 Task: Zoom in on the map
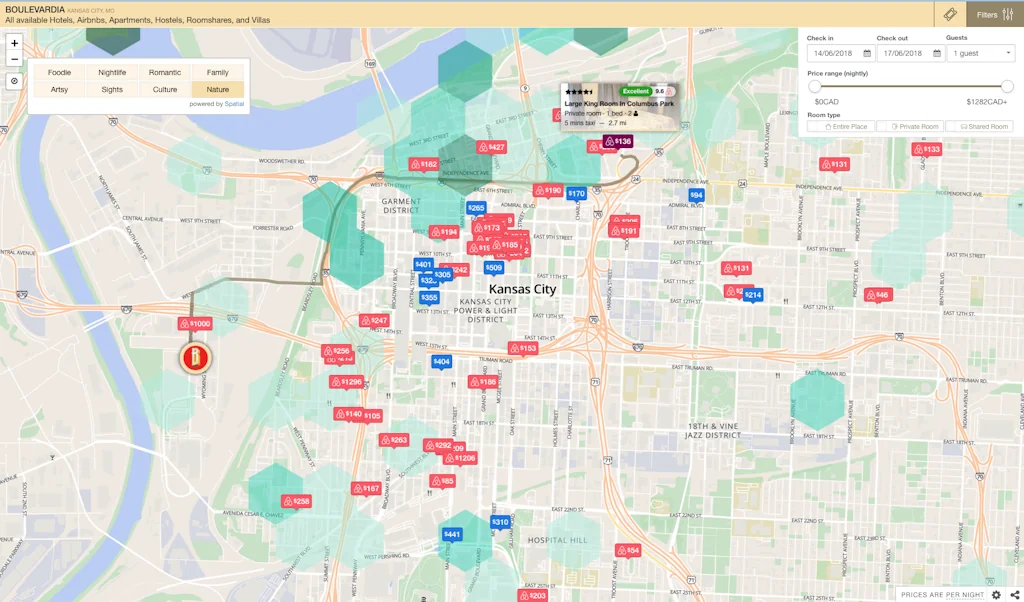coord(14,43)
